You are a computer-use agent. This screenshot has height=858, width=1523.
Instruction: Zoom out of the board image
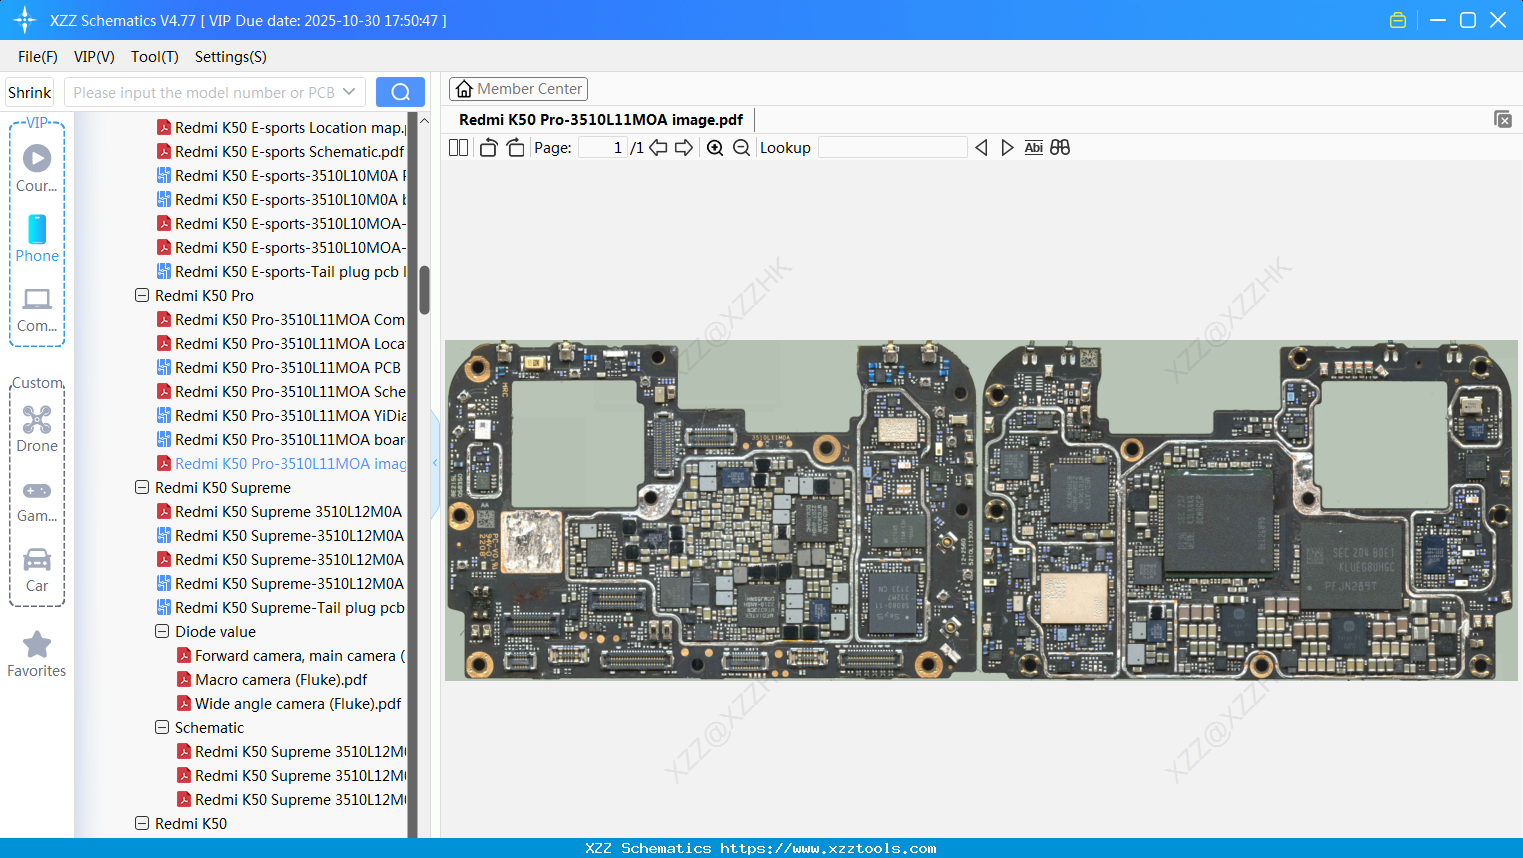(741, 147)
